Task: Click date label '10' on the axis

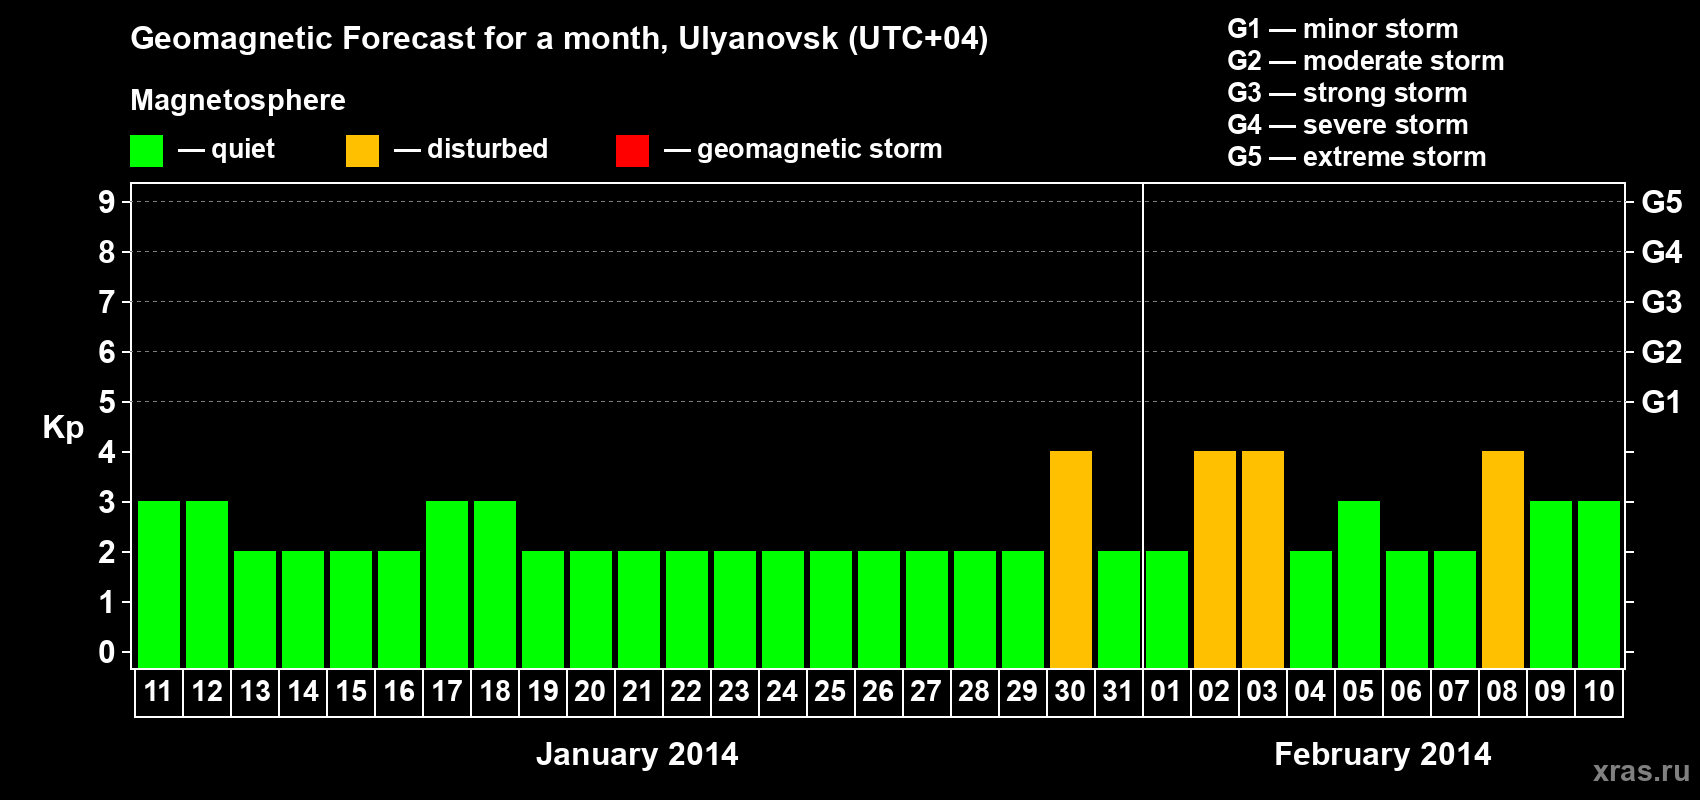Action: tap(1599, 691)
